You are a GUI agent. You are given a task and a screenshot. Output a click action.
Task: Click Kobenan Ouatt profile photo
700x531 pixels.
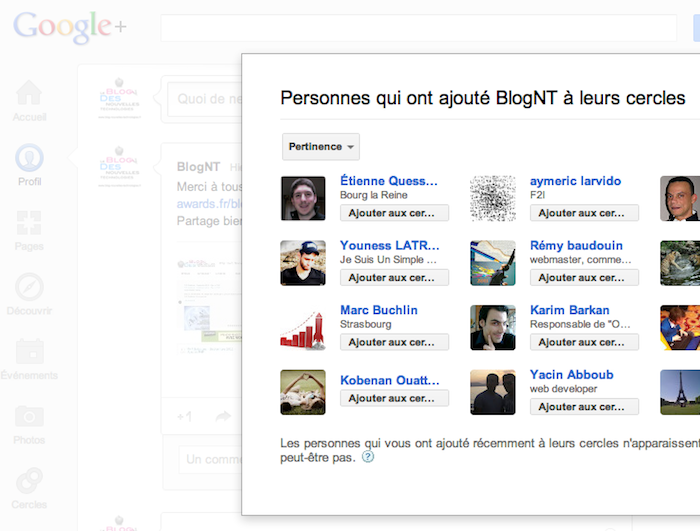303,392
